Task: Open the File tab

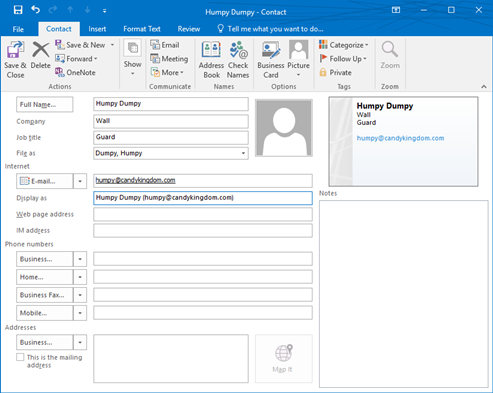Action: pyautogui.click(x=18, y=29)
